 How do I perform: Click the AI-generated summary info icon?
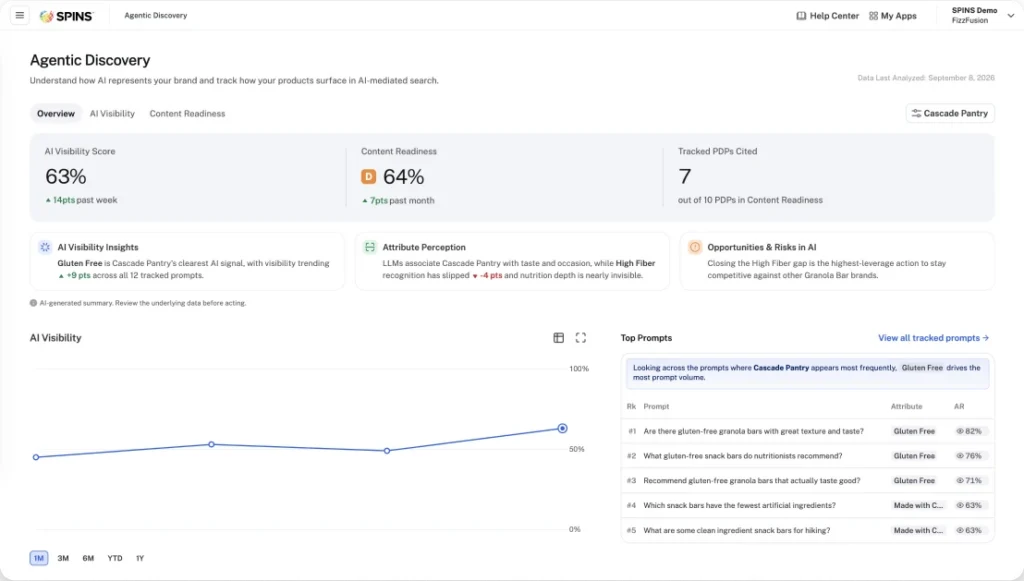coord(33,303)
